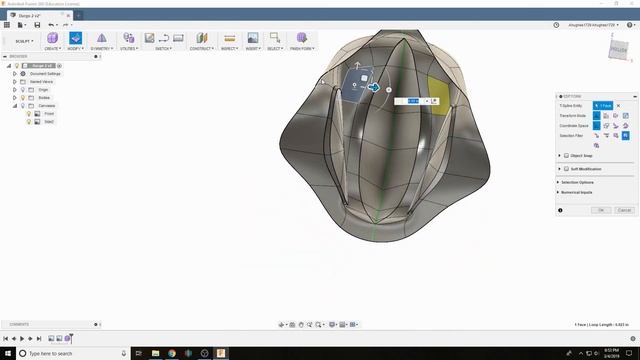Expand Named Views tree node
The image size is (640, 360).
pos(15,82)
